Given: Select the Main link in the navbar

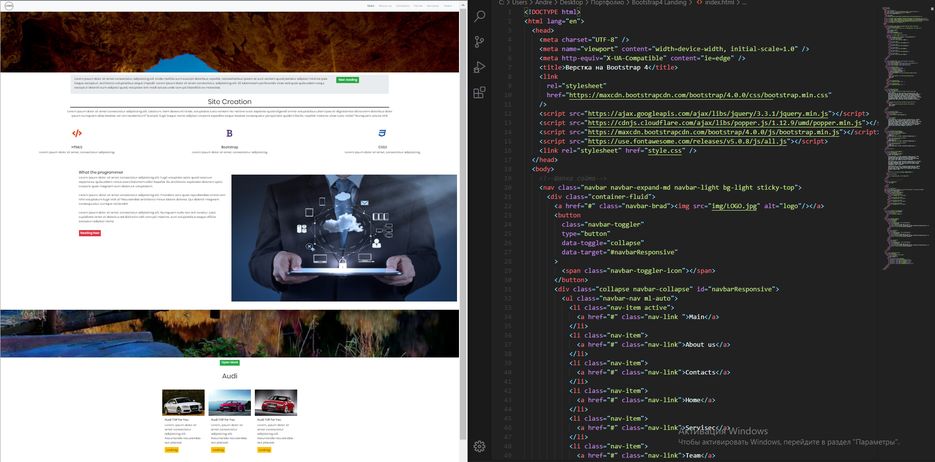Looking at the screenshot, I should coord(371,6).
